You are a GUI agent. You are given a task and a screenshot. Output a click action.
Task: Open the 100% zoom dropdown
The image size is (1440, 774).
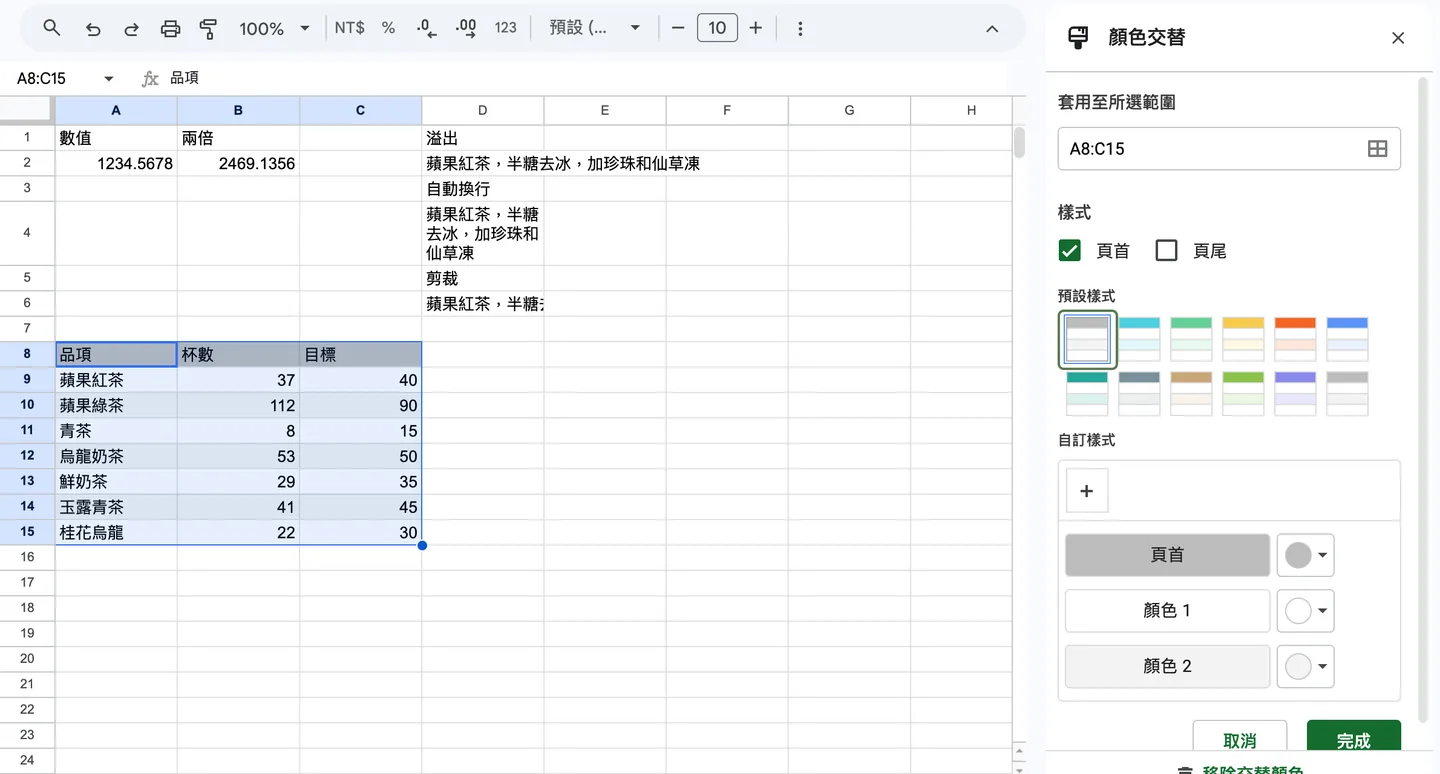(274, 29)
